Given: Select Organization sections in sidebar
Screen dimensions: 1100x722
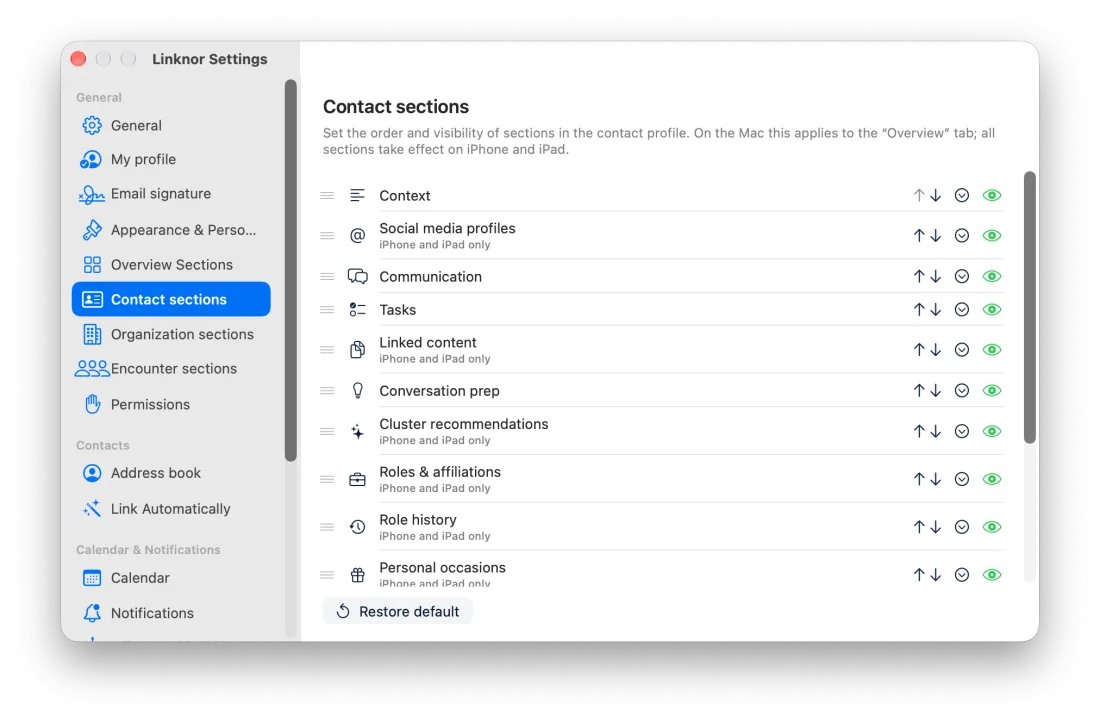Looking at the screenshot, I should pyautogui.click(x=171, y=335).
